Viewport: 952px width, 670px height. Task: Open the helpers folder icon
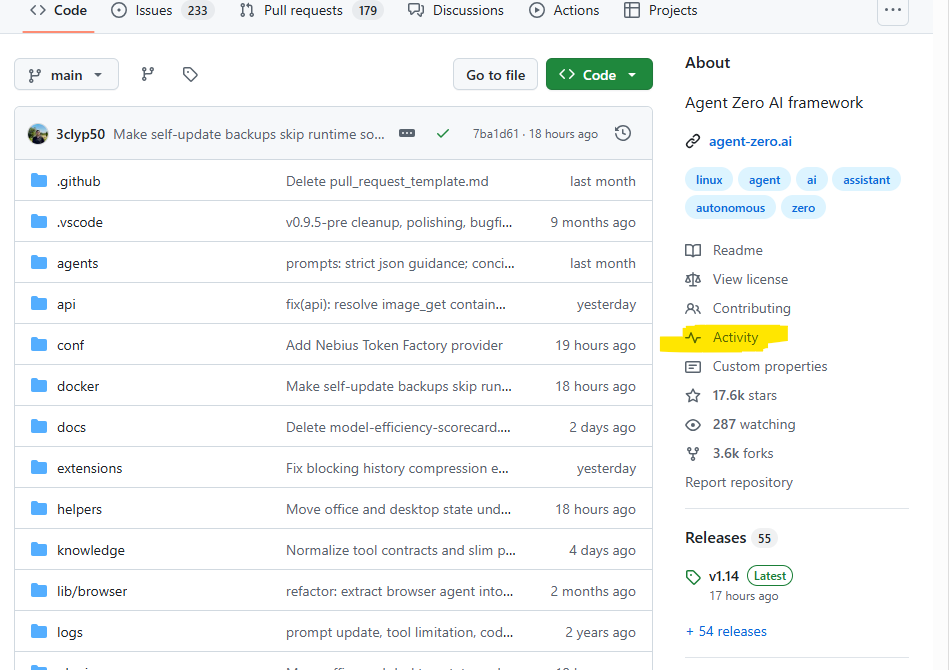coord(39,508)
